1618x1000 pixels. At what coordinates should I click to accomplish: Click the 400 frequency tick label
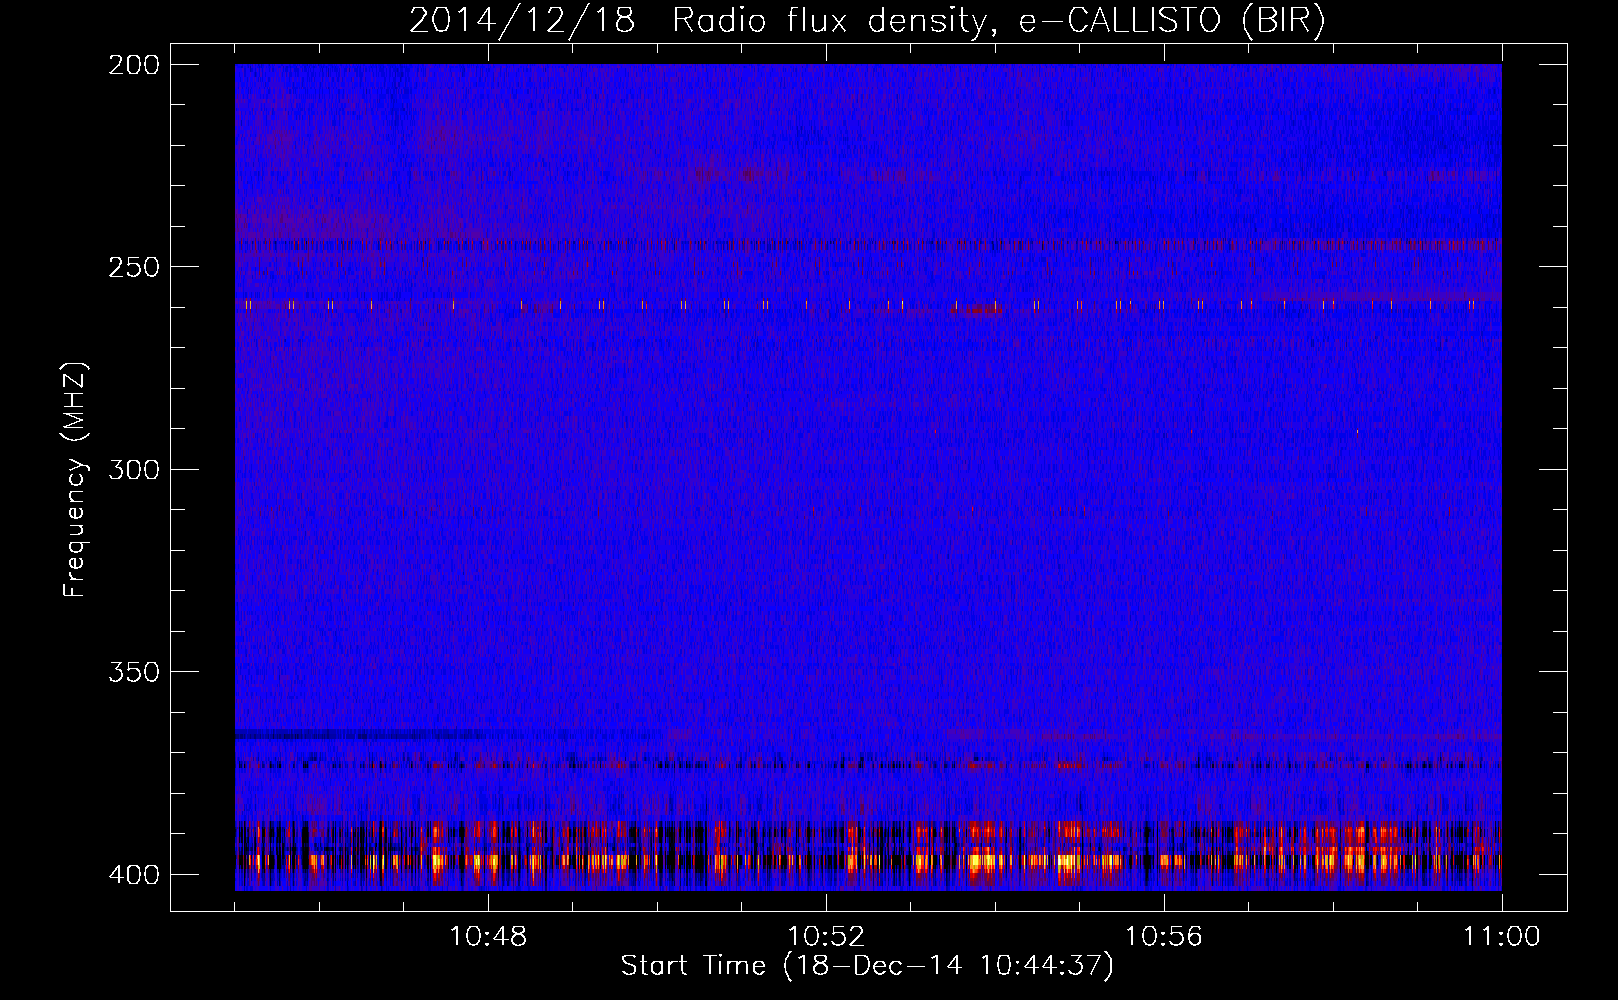133,874
